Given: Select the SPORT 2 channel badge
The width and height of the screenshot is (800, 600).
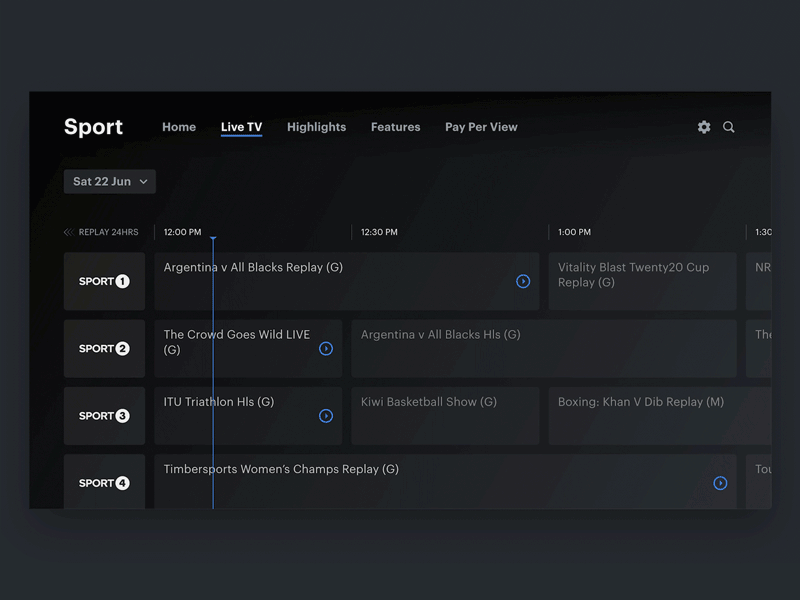Looking at the screenshot, I should point(104,348).
